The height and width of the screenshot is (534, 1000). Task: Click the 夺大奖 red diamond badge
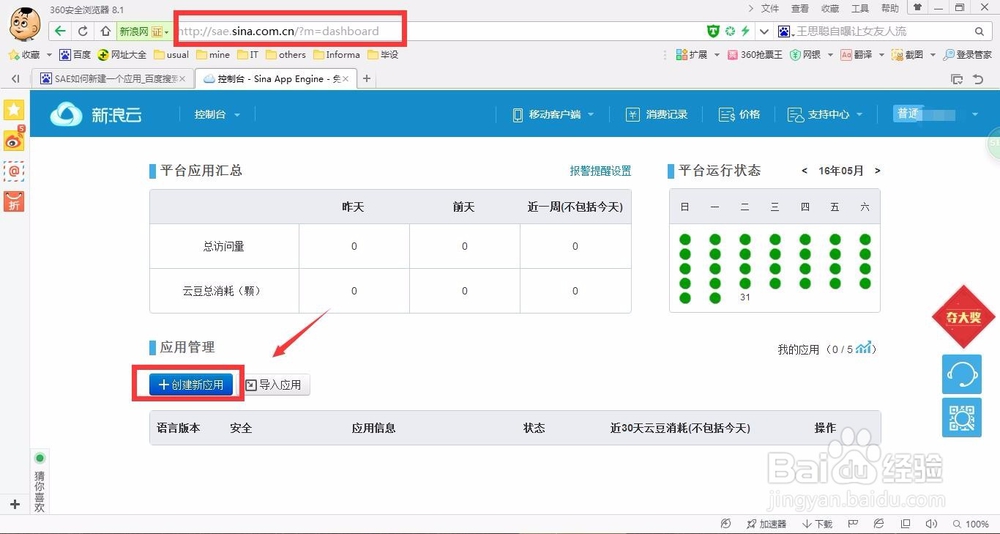964,316
